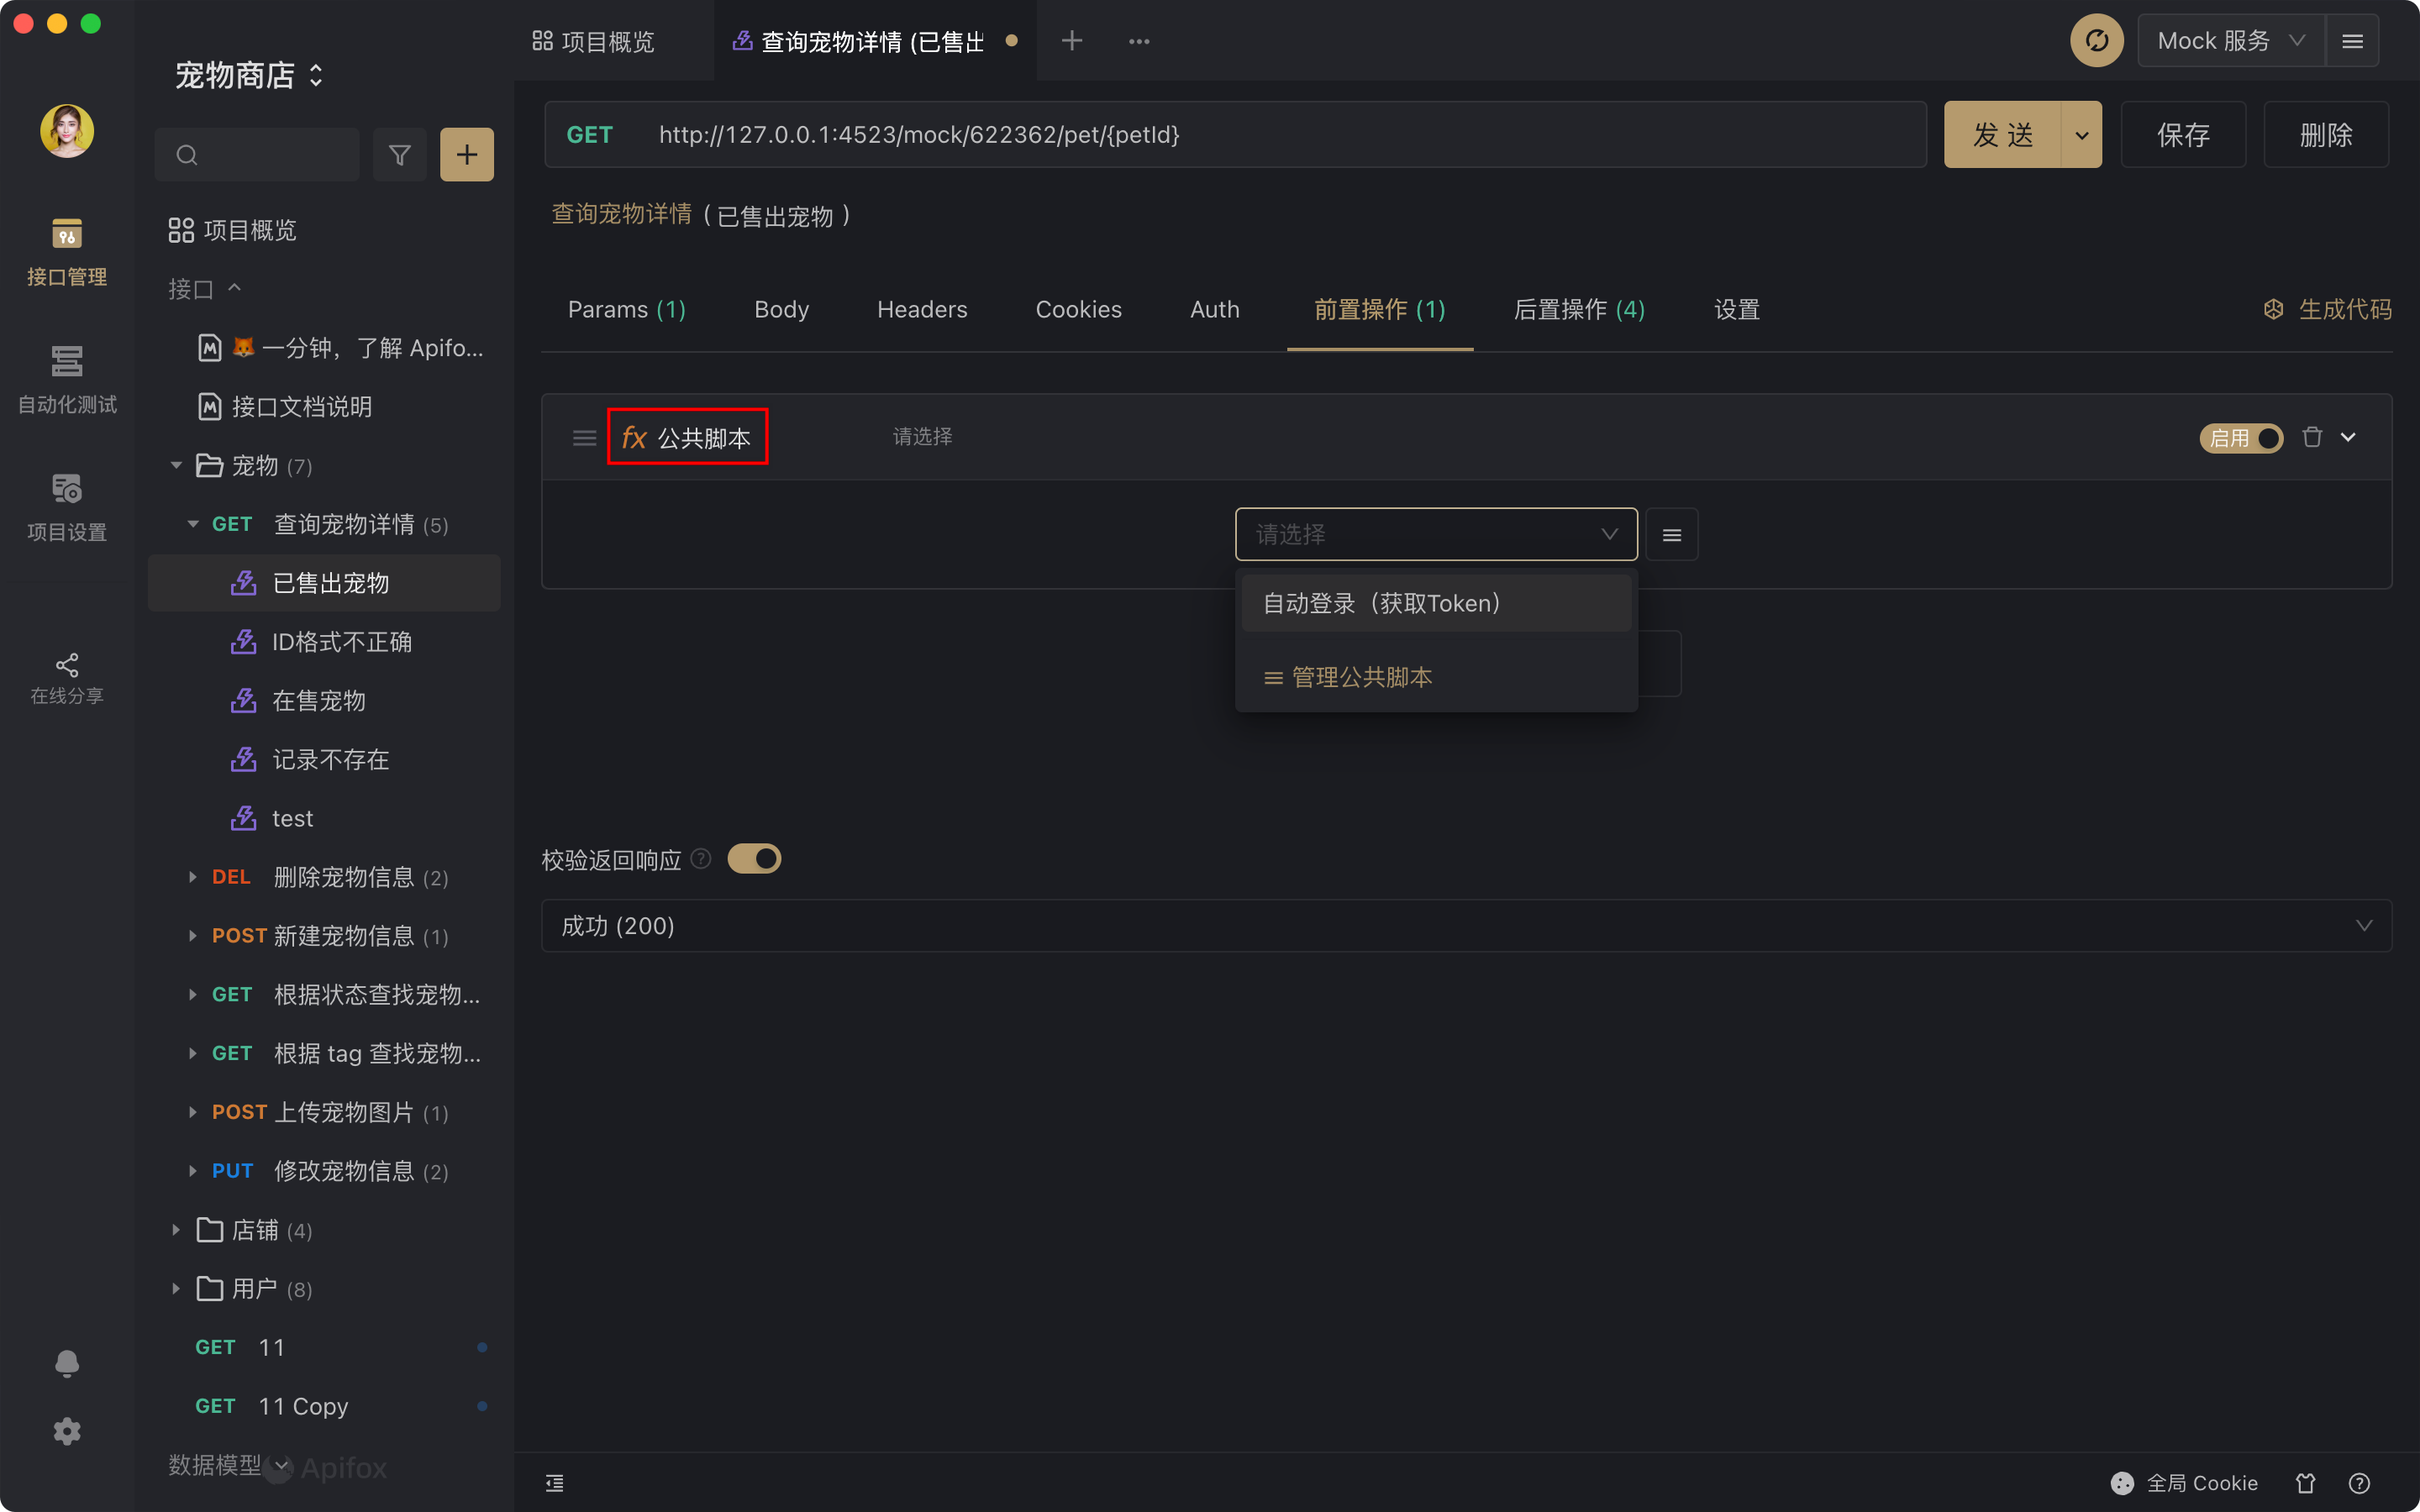Click the filter icon beside search
This screenshot has width=2420, height=1512.
click(x=399, y=155)
